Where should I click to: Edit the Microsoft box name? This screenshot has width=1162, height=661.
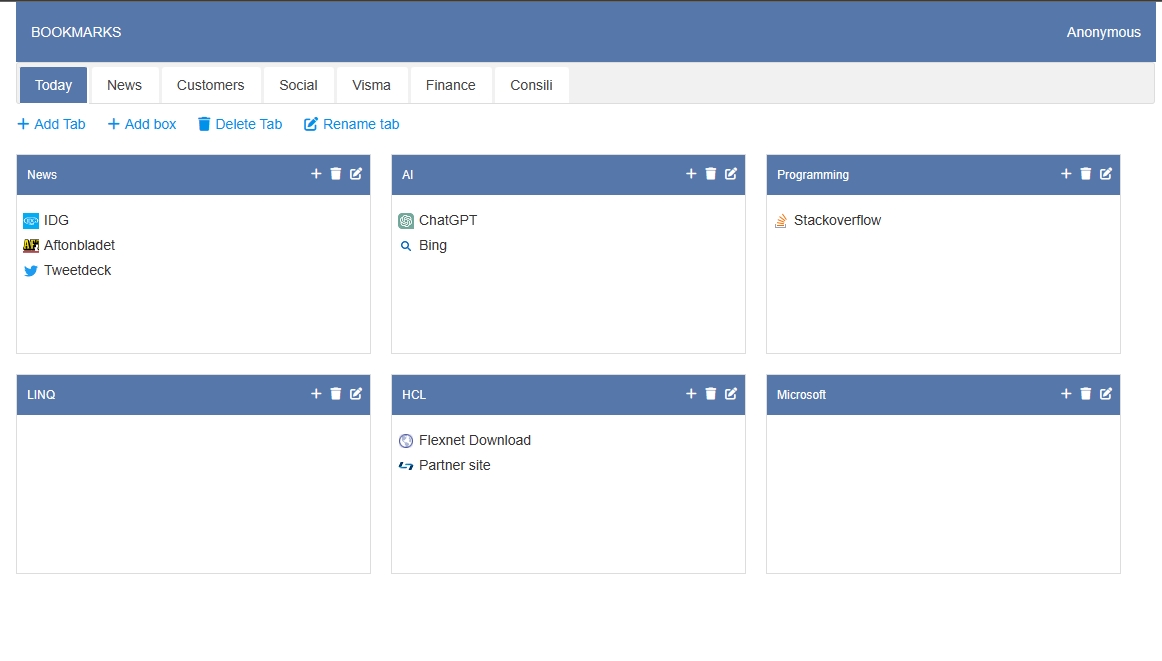click(x=1106, y=393)
